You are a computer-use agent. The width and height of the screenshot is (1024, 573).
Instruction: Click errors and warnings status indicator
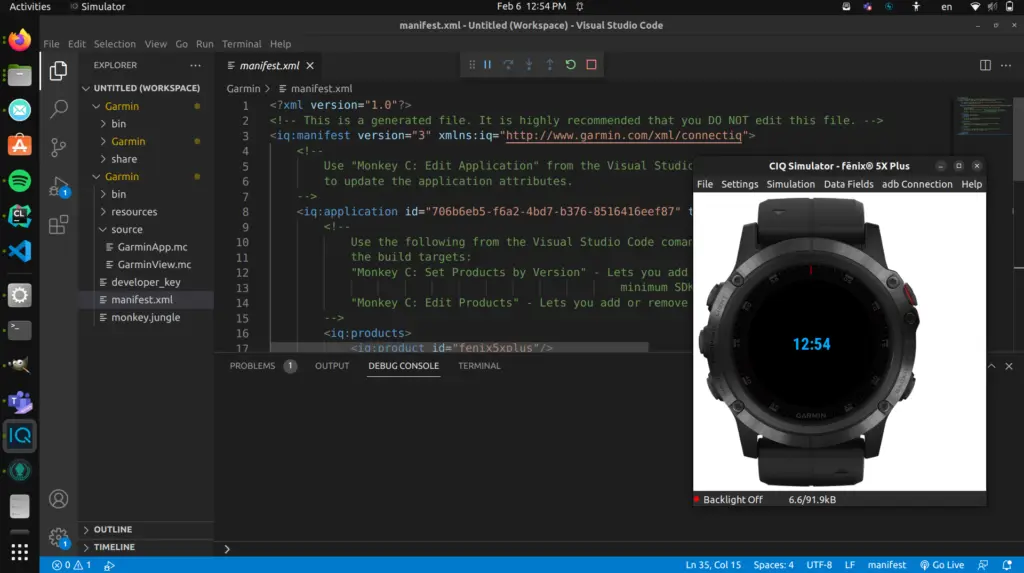point(72,565)
